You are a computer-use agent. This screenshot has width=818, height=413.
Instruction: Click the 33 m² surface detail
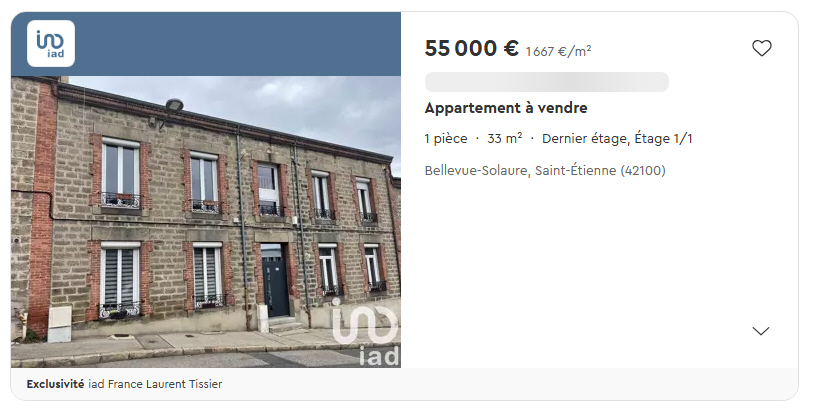(504, 139)
